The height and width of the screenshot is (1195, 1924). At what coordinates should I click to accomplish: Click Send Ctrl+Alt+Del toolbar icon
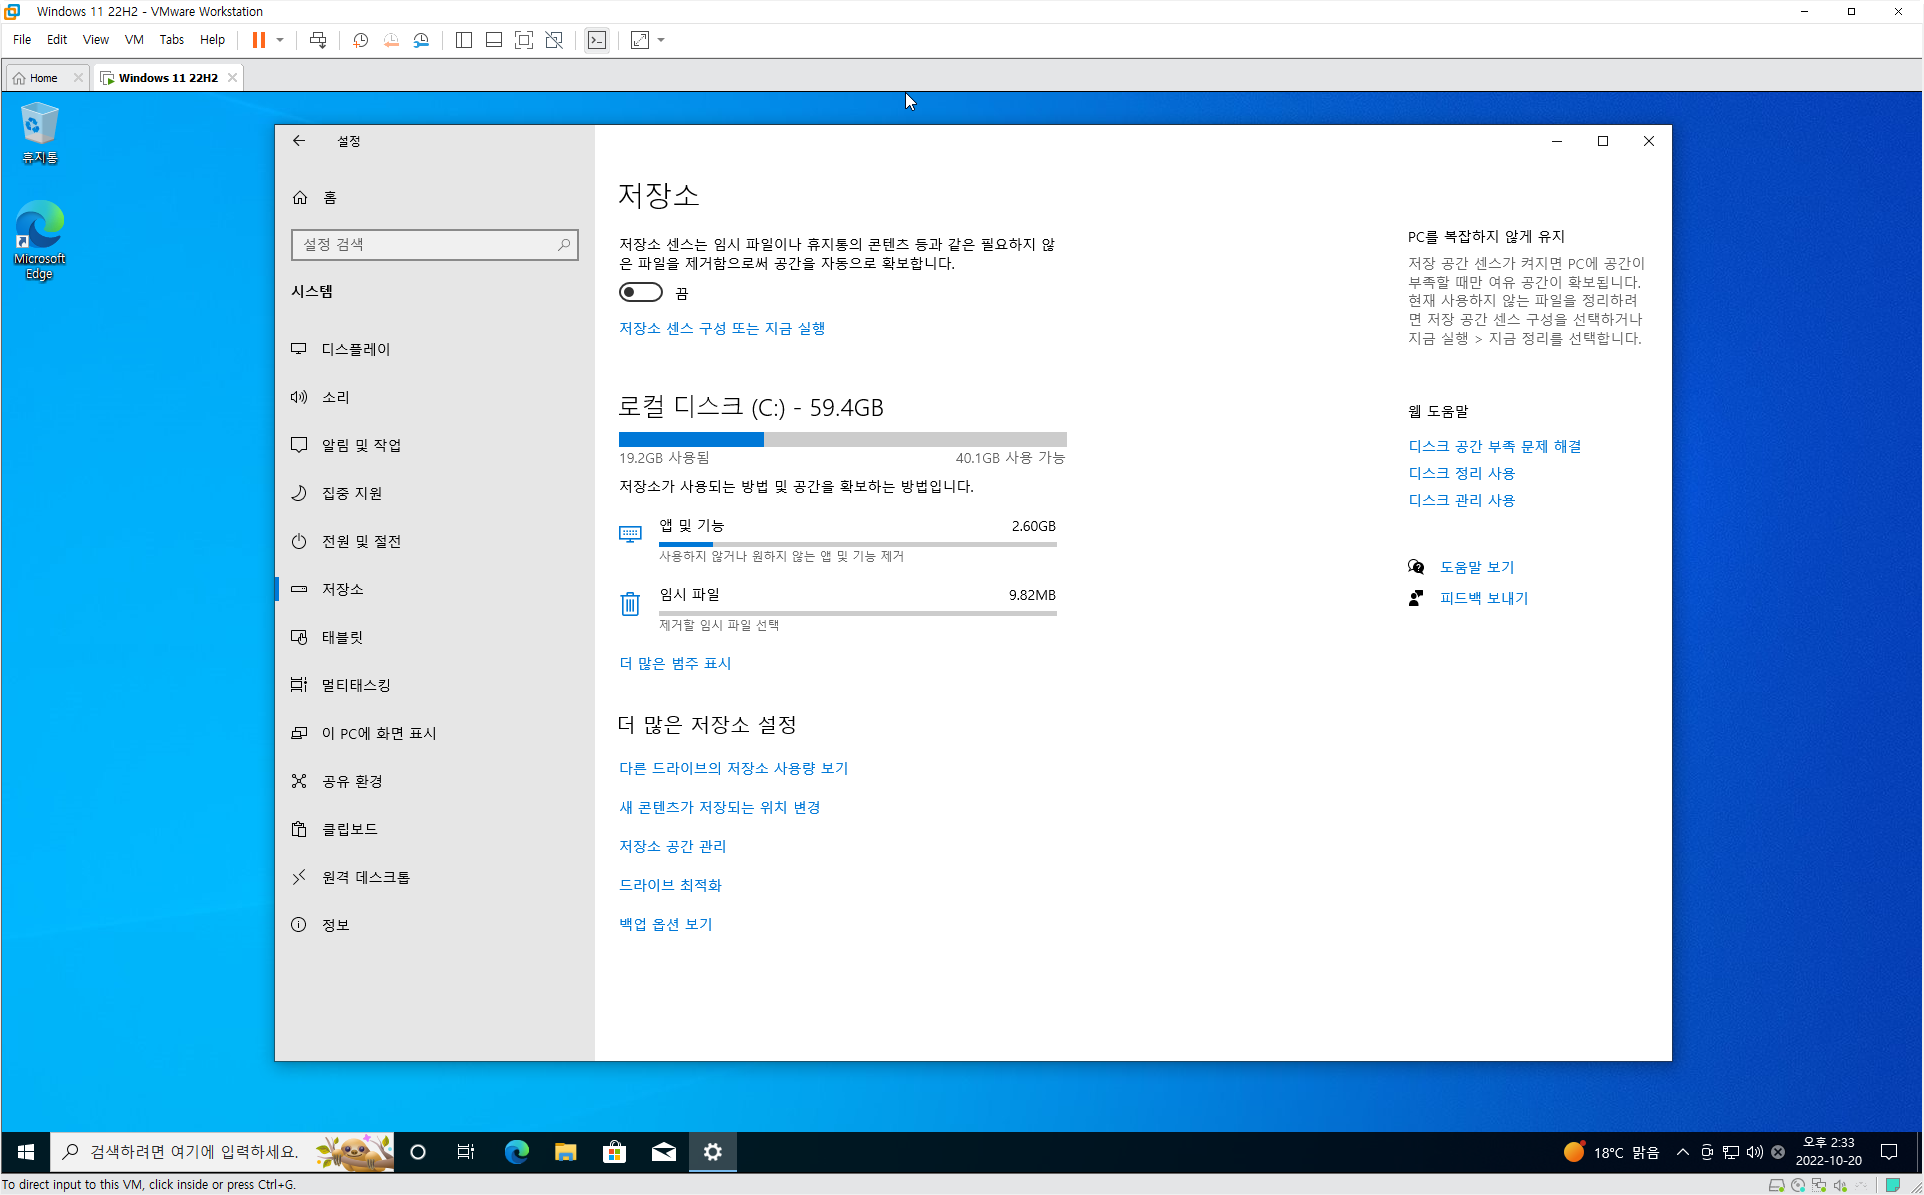tap(318, 40)
